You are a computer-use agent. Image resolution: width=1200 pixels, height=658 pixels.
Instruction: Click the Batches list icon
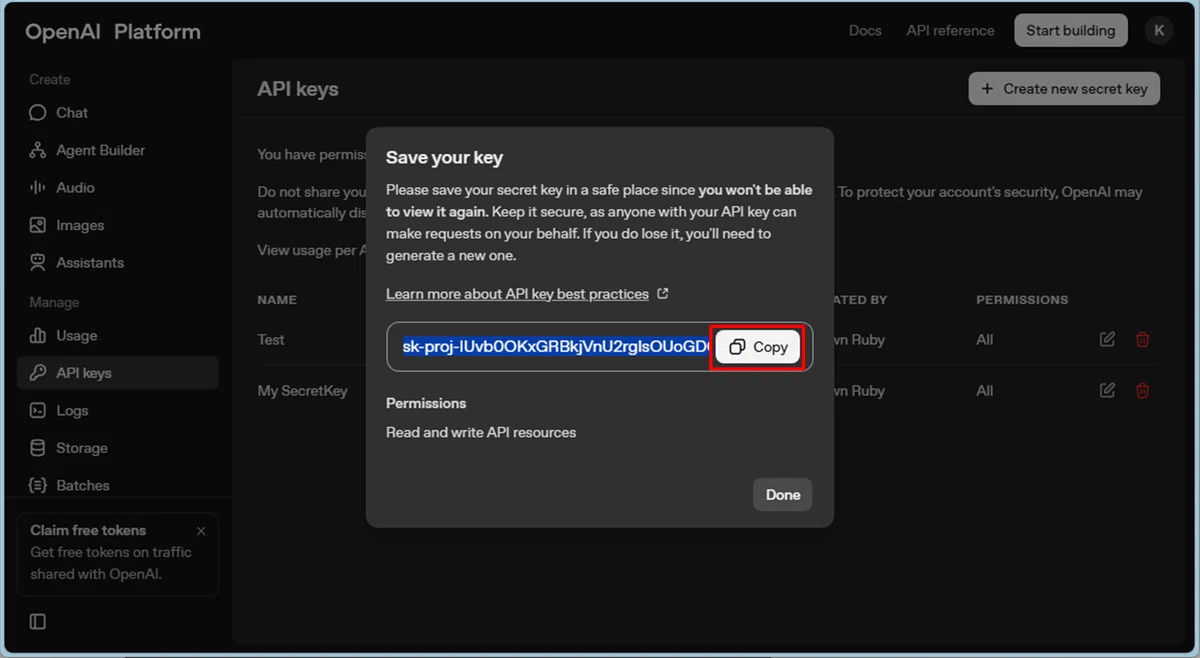coord(38,485)
